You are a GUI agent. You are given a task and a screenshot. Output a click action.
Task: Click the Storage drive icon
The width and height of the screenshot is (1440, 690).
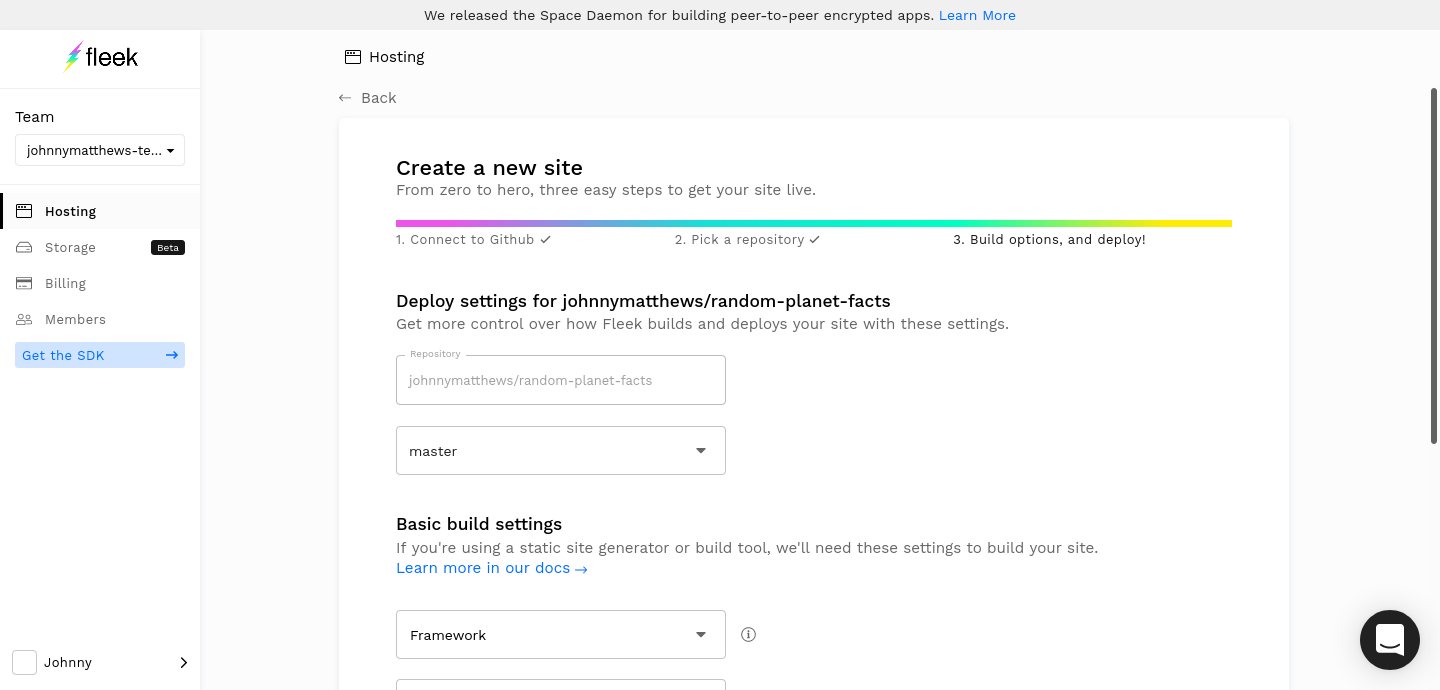coord(24,247)
